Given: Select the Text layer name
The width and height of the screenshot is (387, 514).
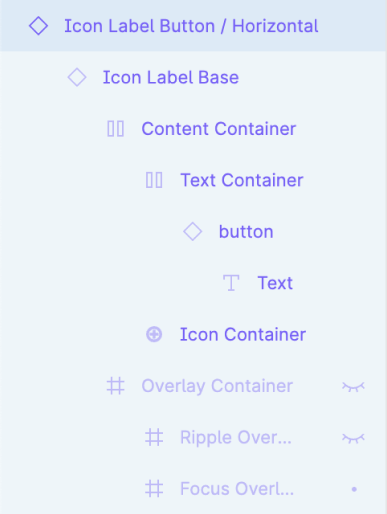Looking at the screenshot, I should [x=275, y=283].
